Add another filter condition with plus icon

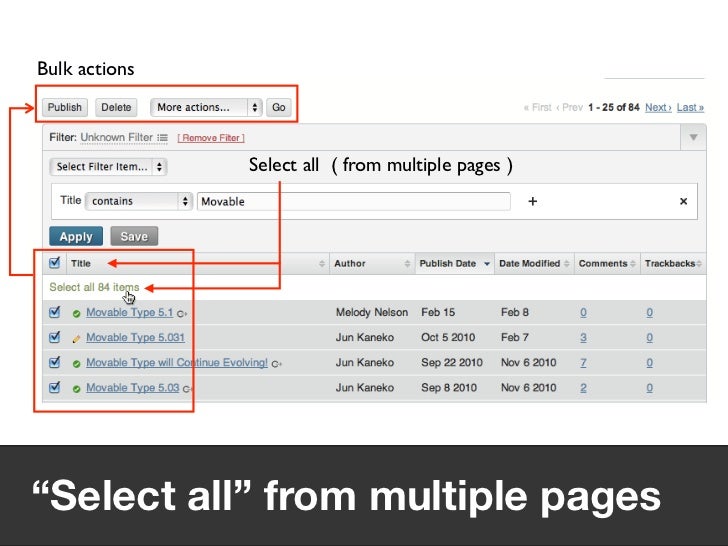click(x=533, y=201)
